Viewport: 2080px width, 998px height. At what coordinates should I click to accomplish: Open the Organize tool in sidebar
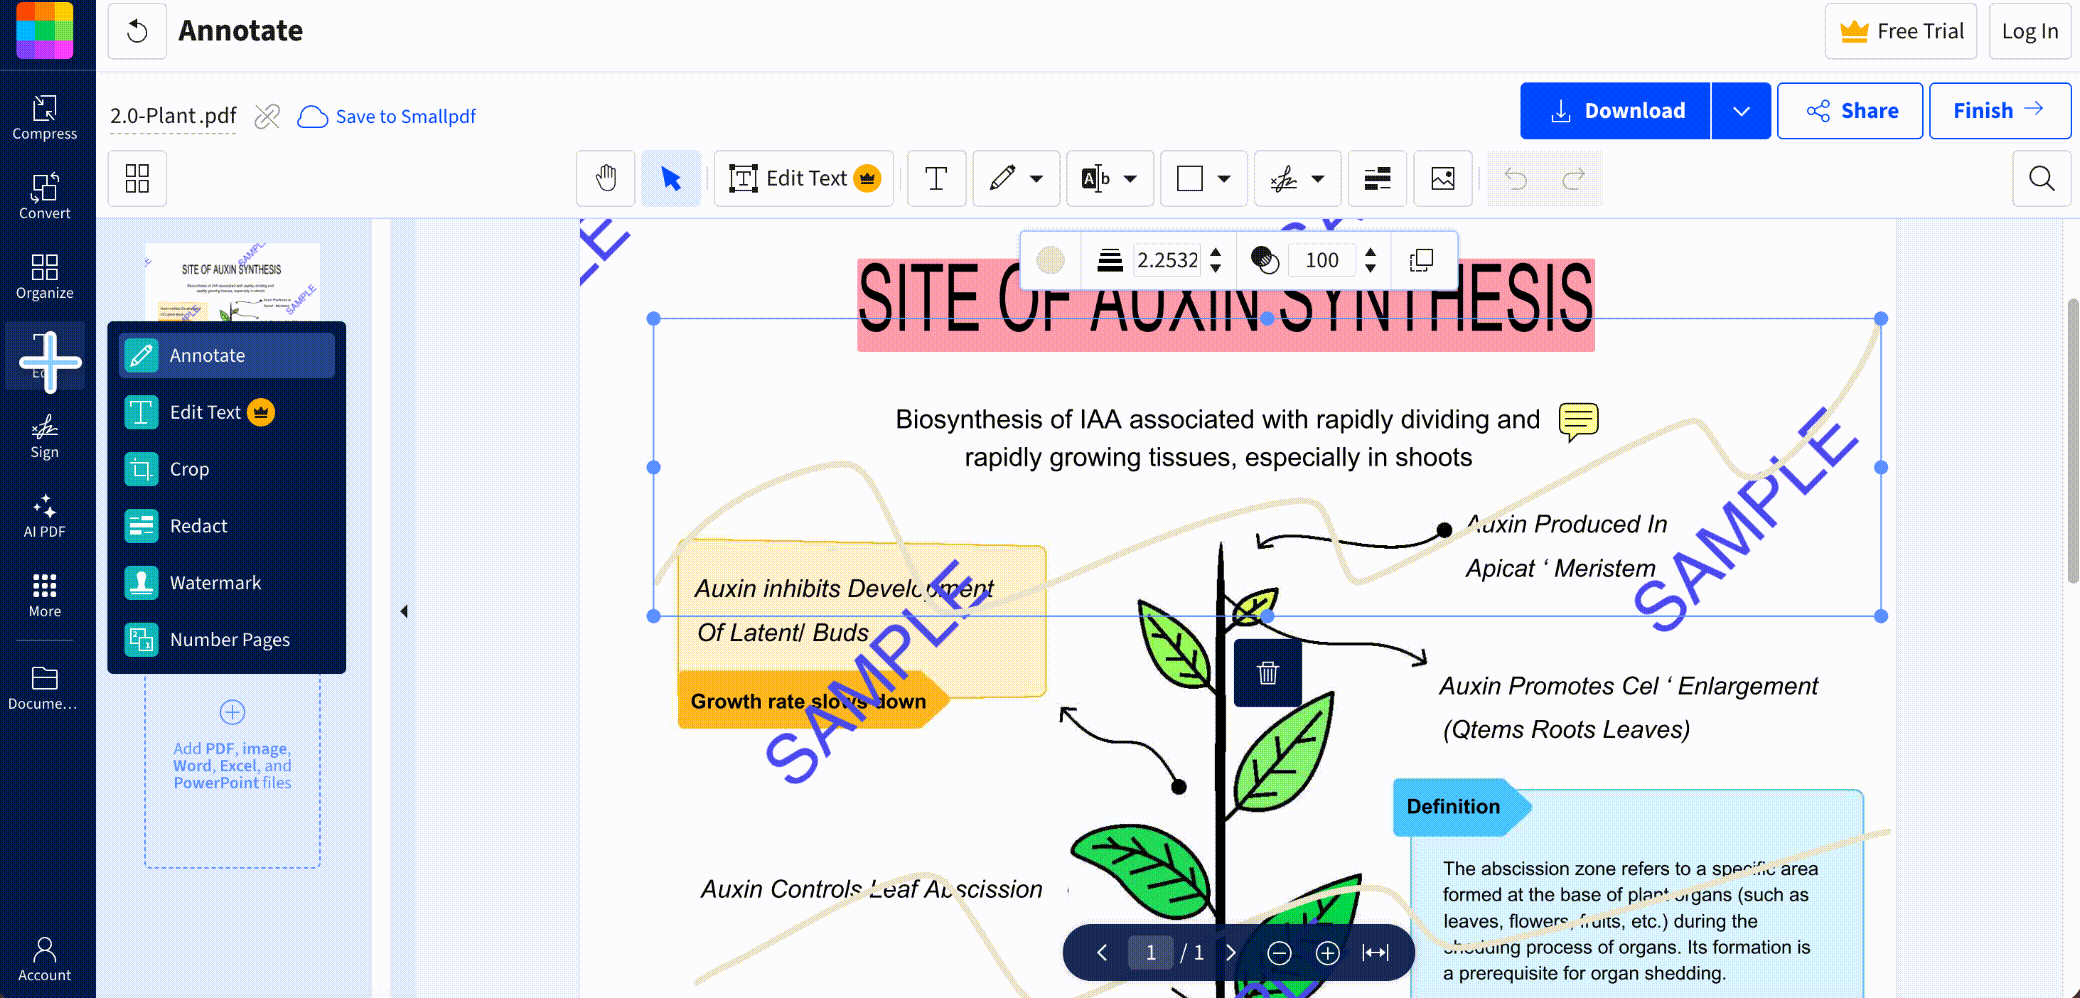click(x=45, y=277)
